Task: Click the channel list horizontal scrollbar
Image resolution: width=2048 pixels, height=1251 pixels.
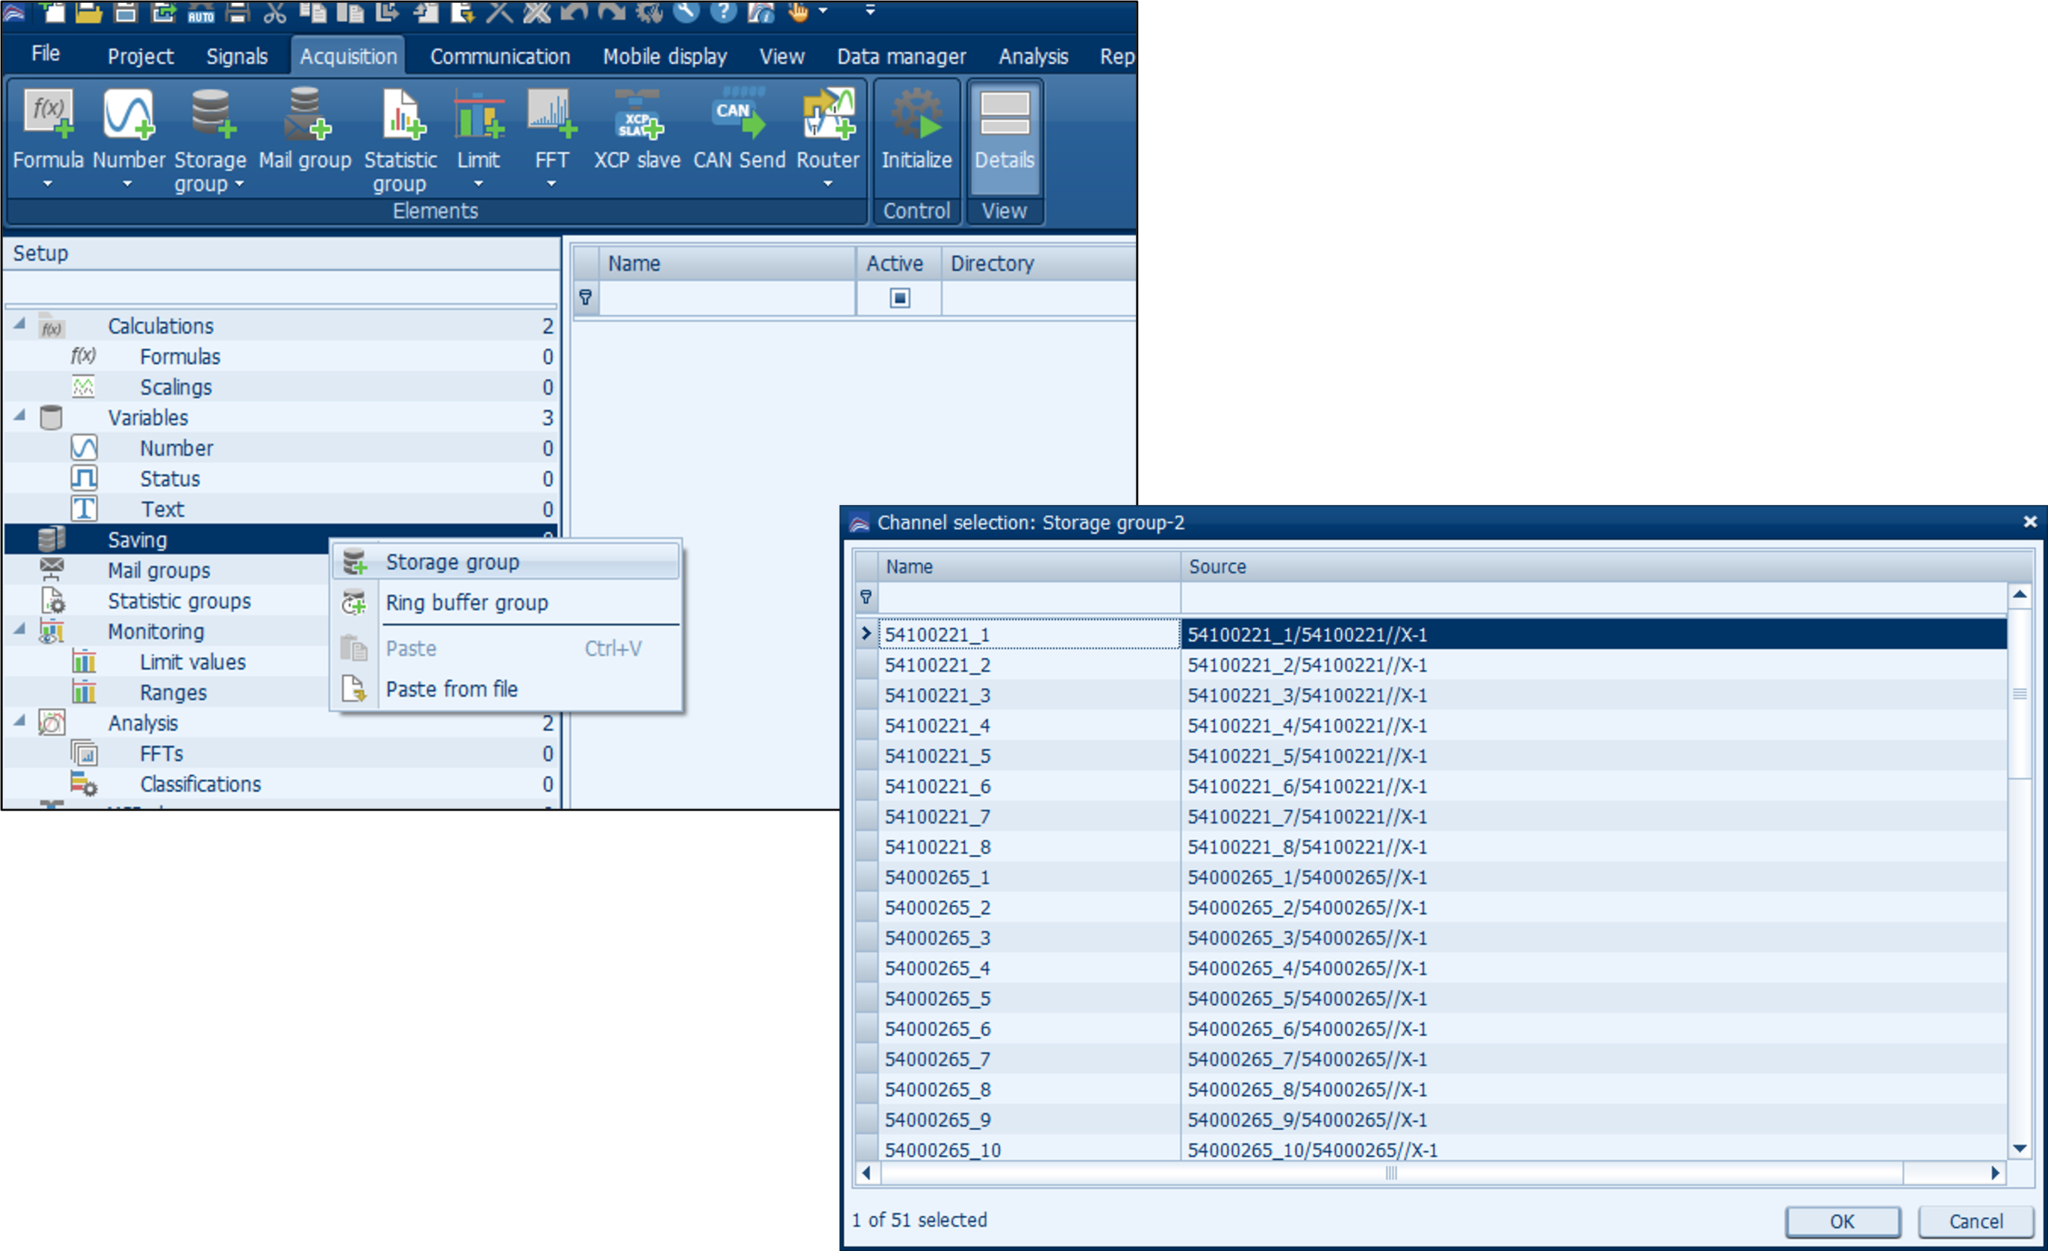Action: coord(1390,1173)
